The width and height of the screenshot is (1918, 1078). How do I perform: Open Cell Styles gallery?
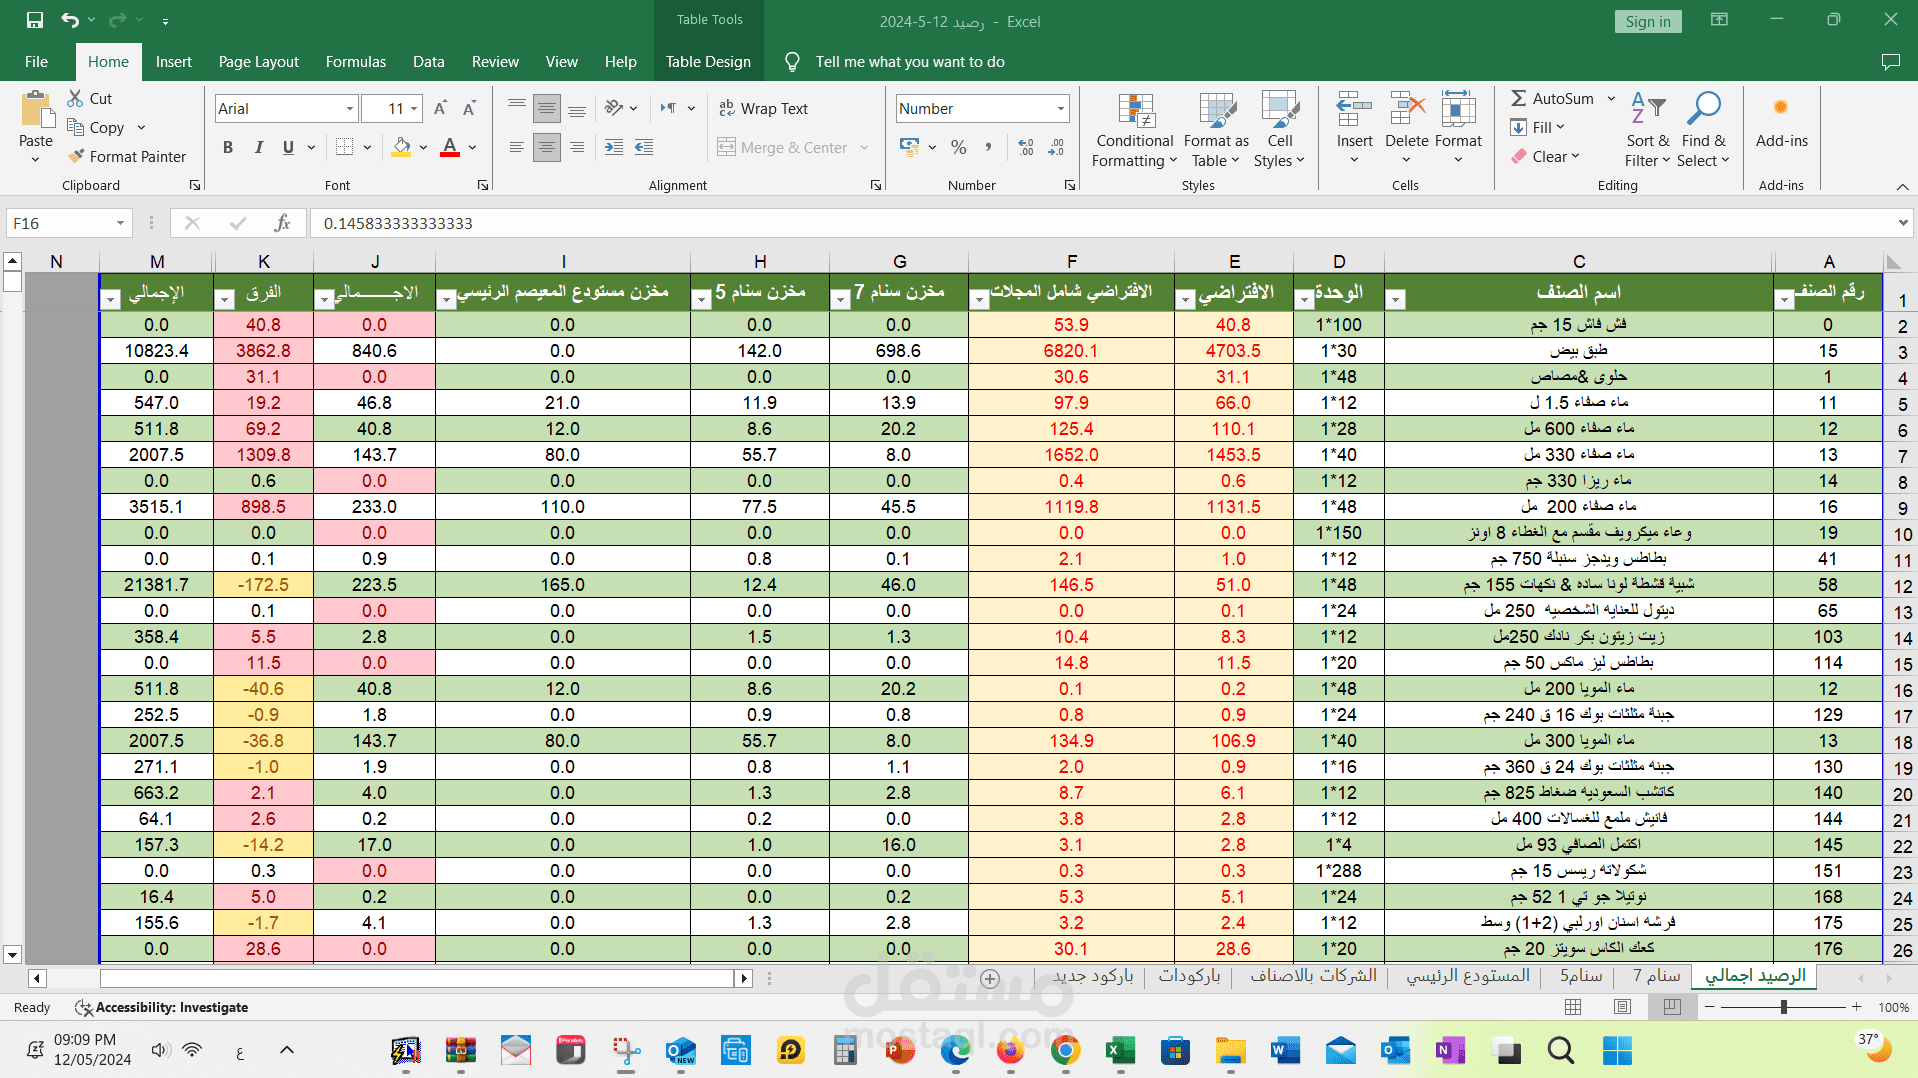click(x=1280, y=130)
